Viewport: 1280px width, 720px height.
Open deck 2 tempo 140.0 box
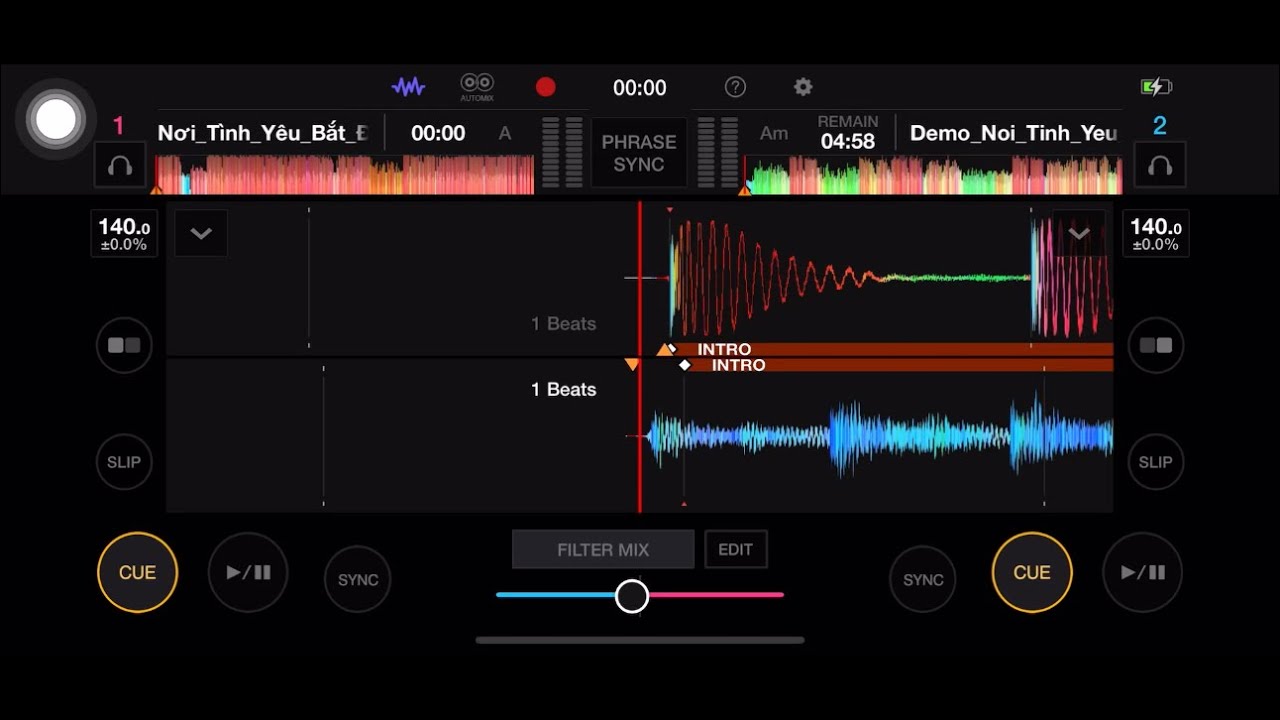click(1156, 234)
